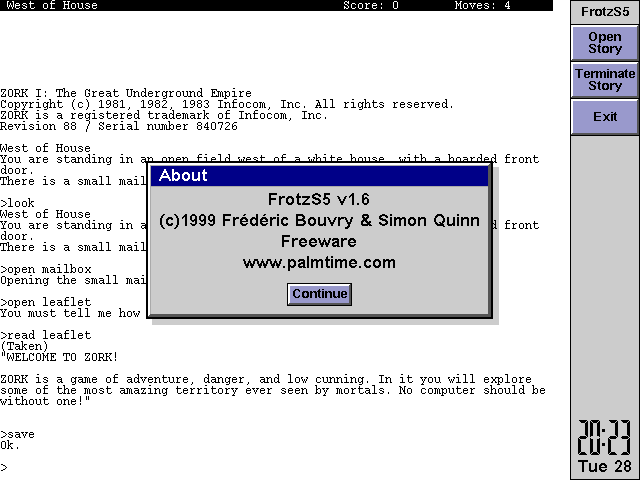Click the About dialog title bar
Viewport: 640px width, 480px height.
coord(319,176)
